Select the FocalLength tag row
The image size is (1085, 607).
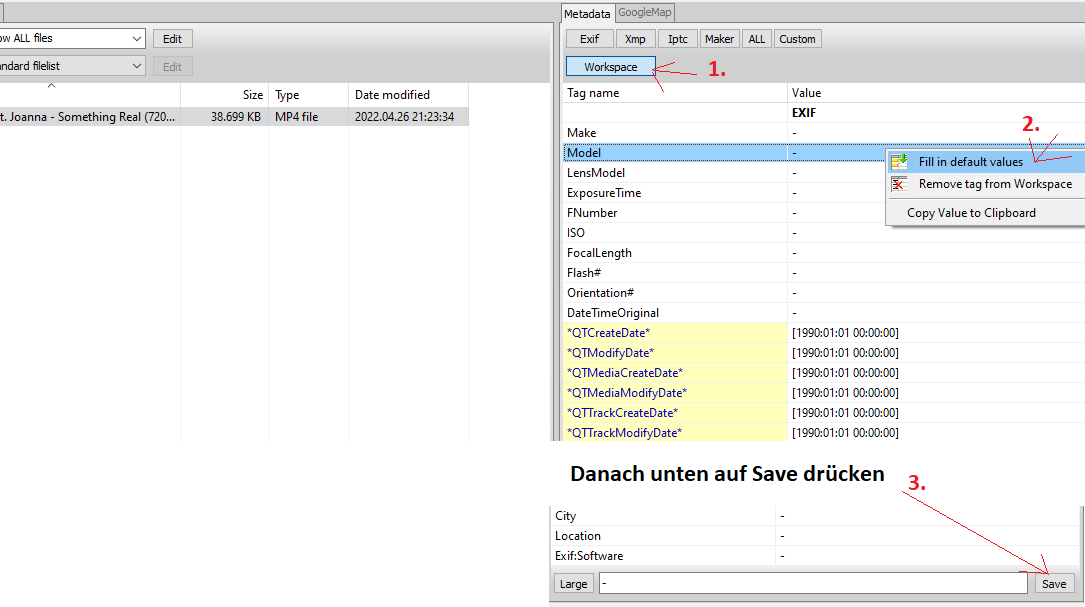(x=823, y=253)
